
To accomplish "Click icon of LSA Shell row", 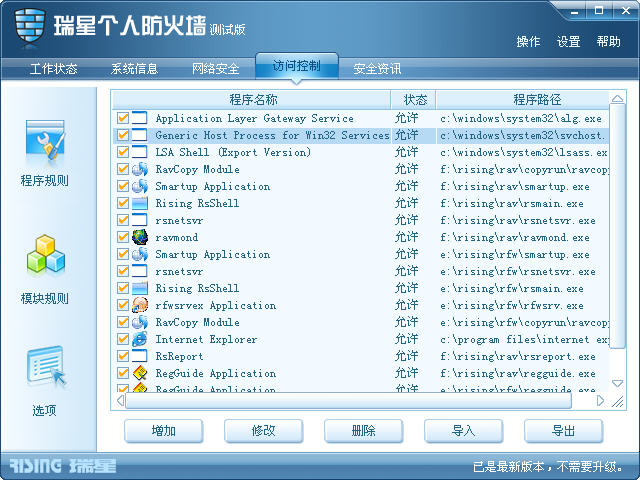I will click(140, 152).
